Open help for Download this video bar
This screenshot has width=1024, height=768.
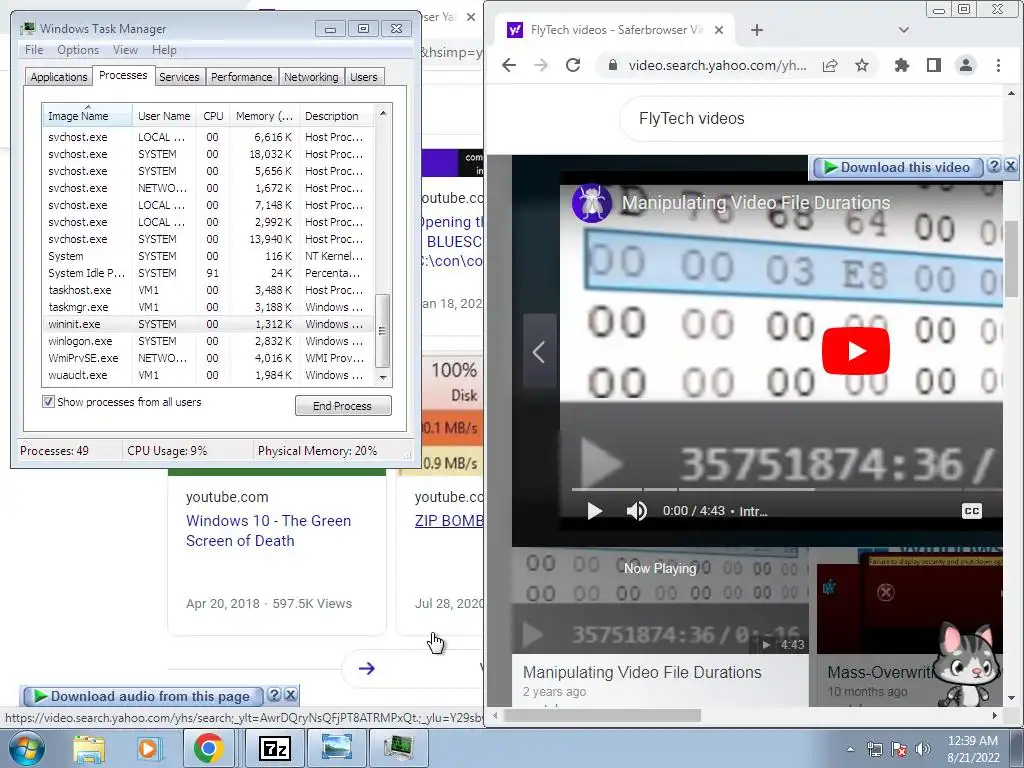tap(993, 166)
